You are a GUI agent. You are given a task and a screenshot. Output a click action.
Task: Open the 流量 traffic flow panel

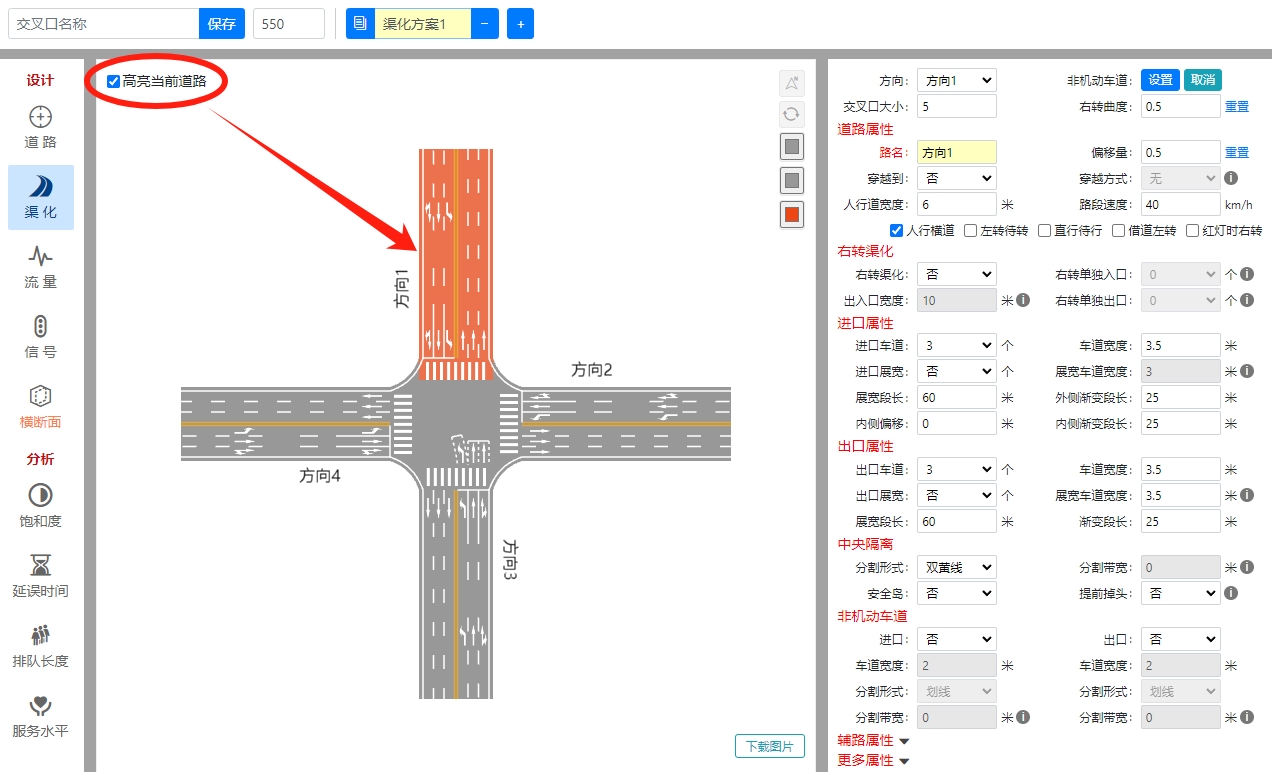pos(40,267)
